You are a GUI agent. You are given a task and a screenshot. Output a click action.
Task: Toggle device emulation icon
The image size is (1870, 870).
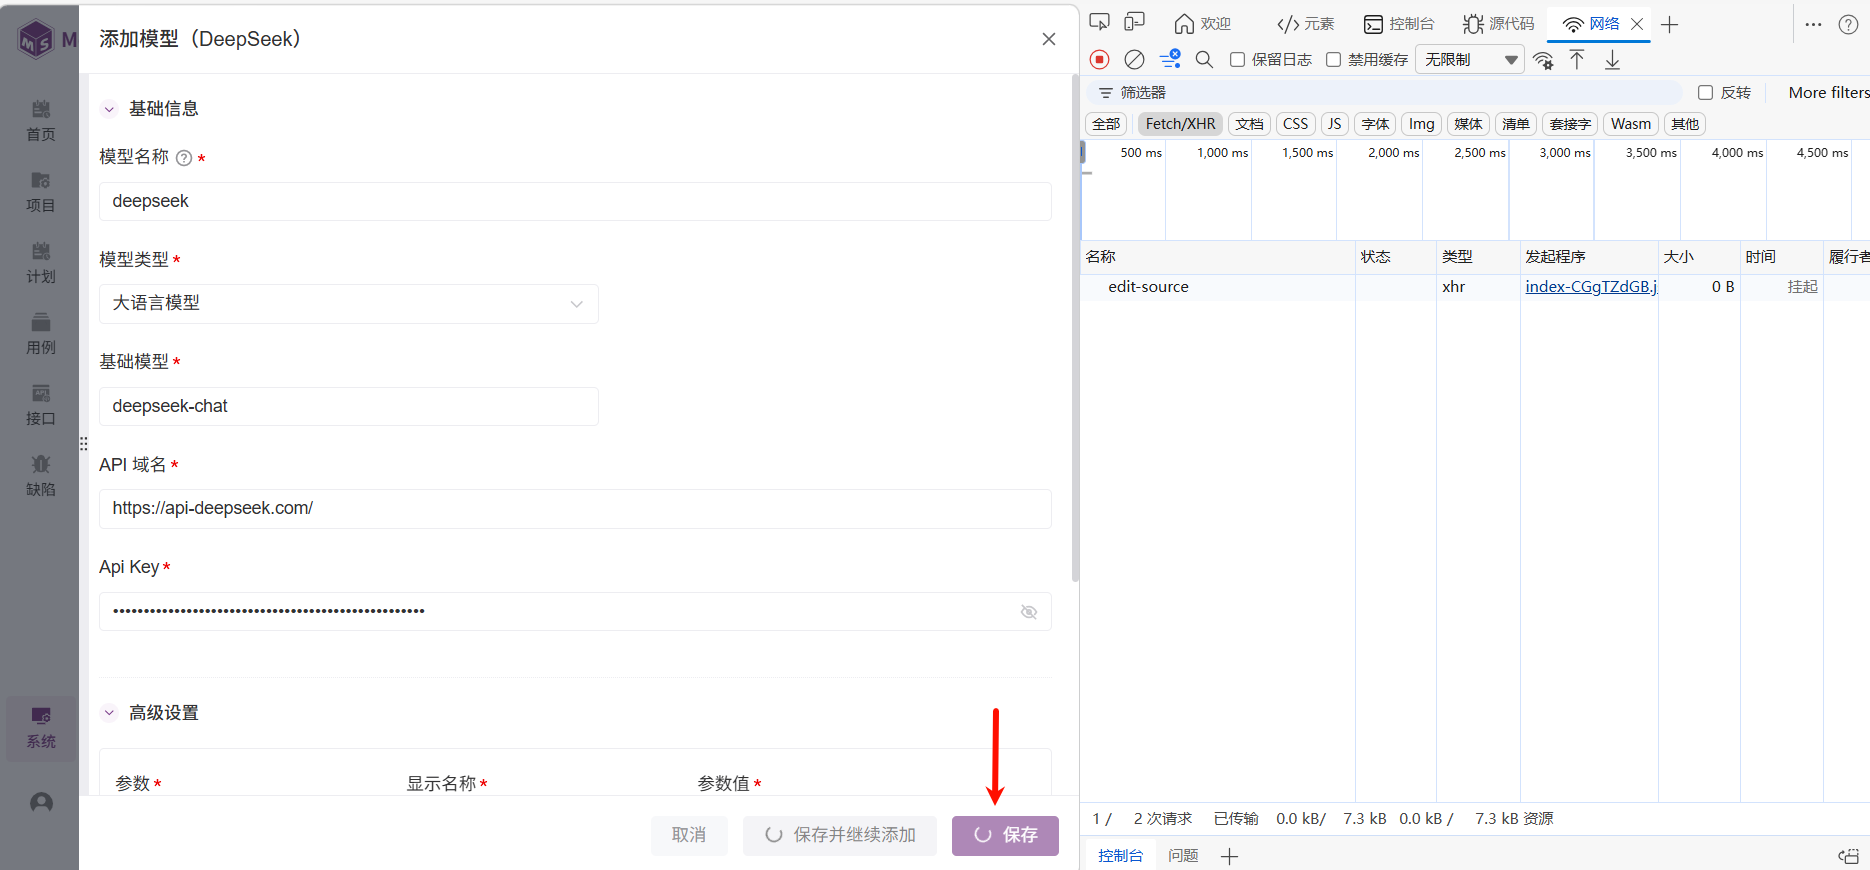[1134, 23]
